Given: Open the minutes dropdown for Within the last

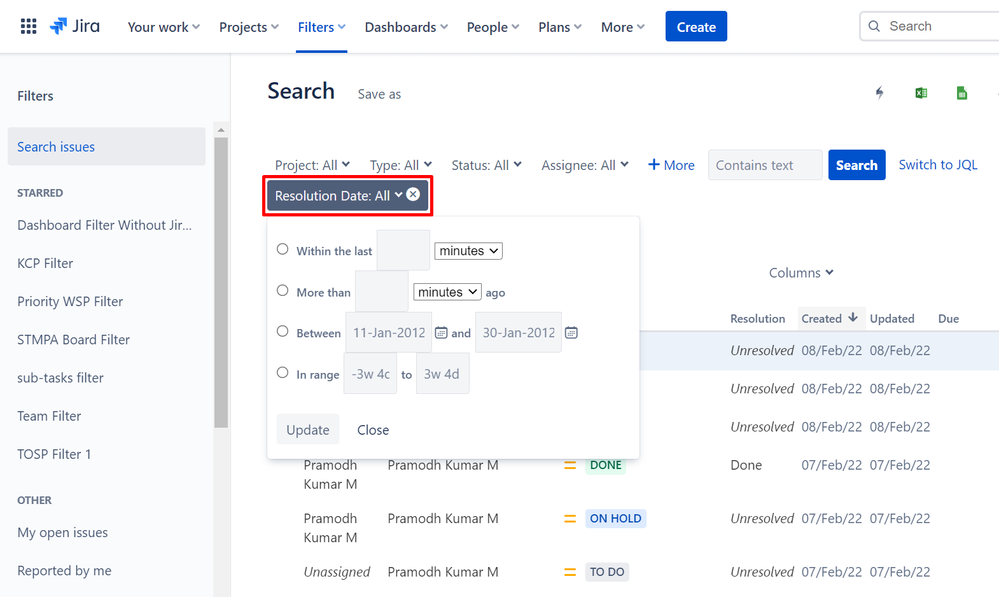Looking at the screenshot, I should pos(468,251).
